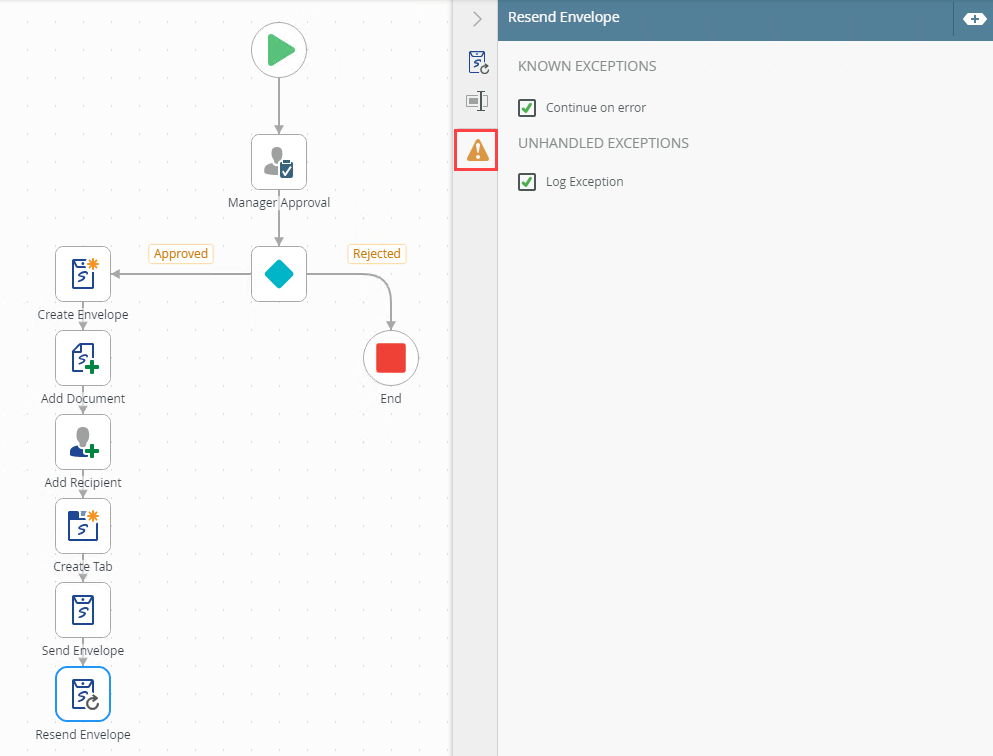Switch to the step name properties tab
The image size is (993, 756).
477,101
